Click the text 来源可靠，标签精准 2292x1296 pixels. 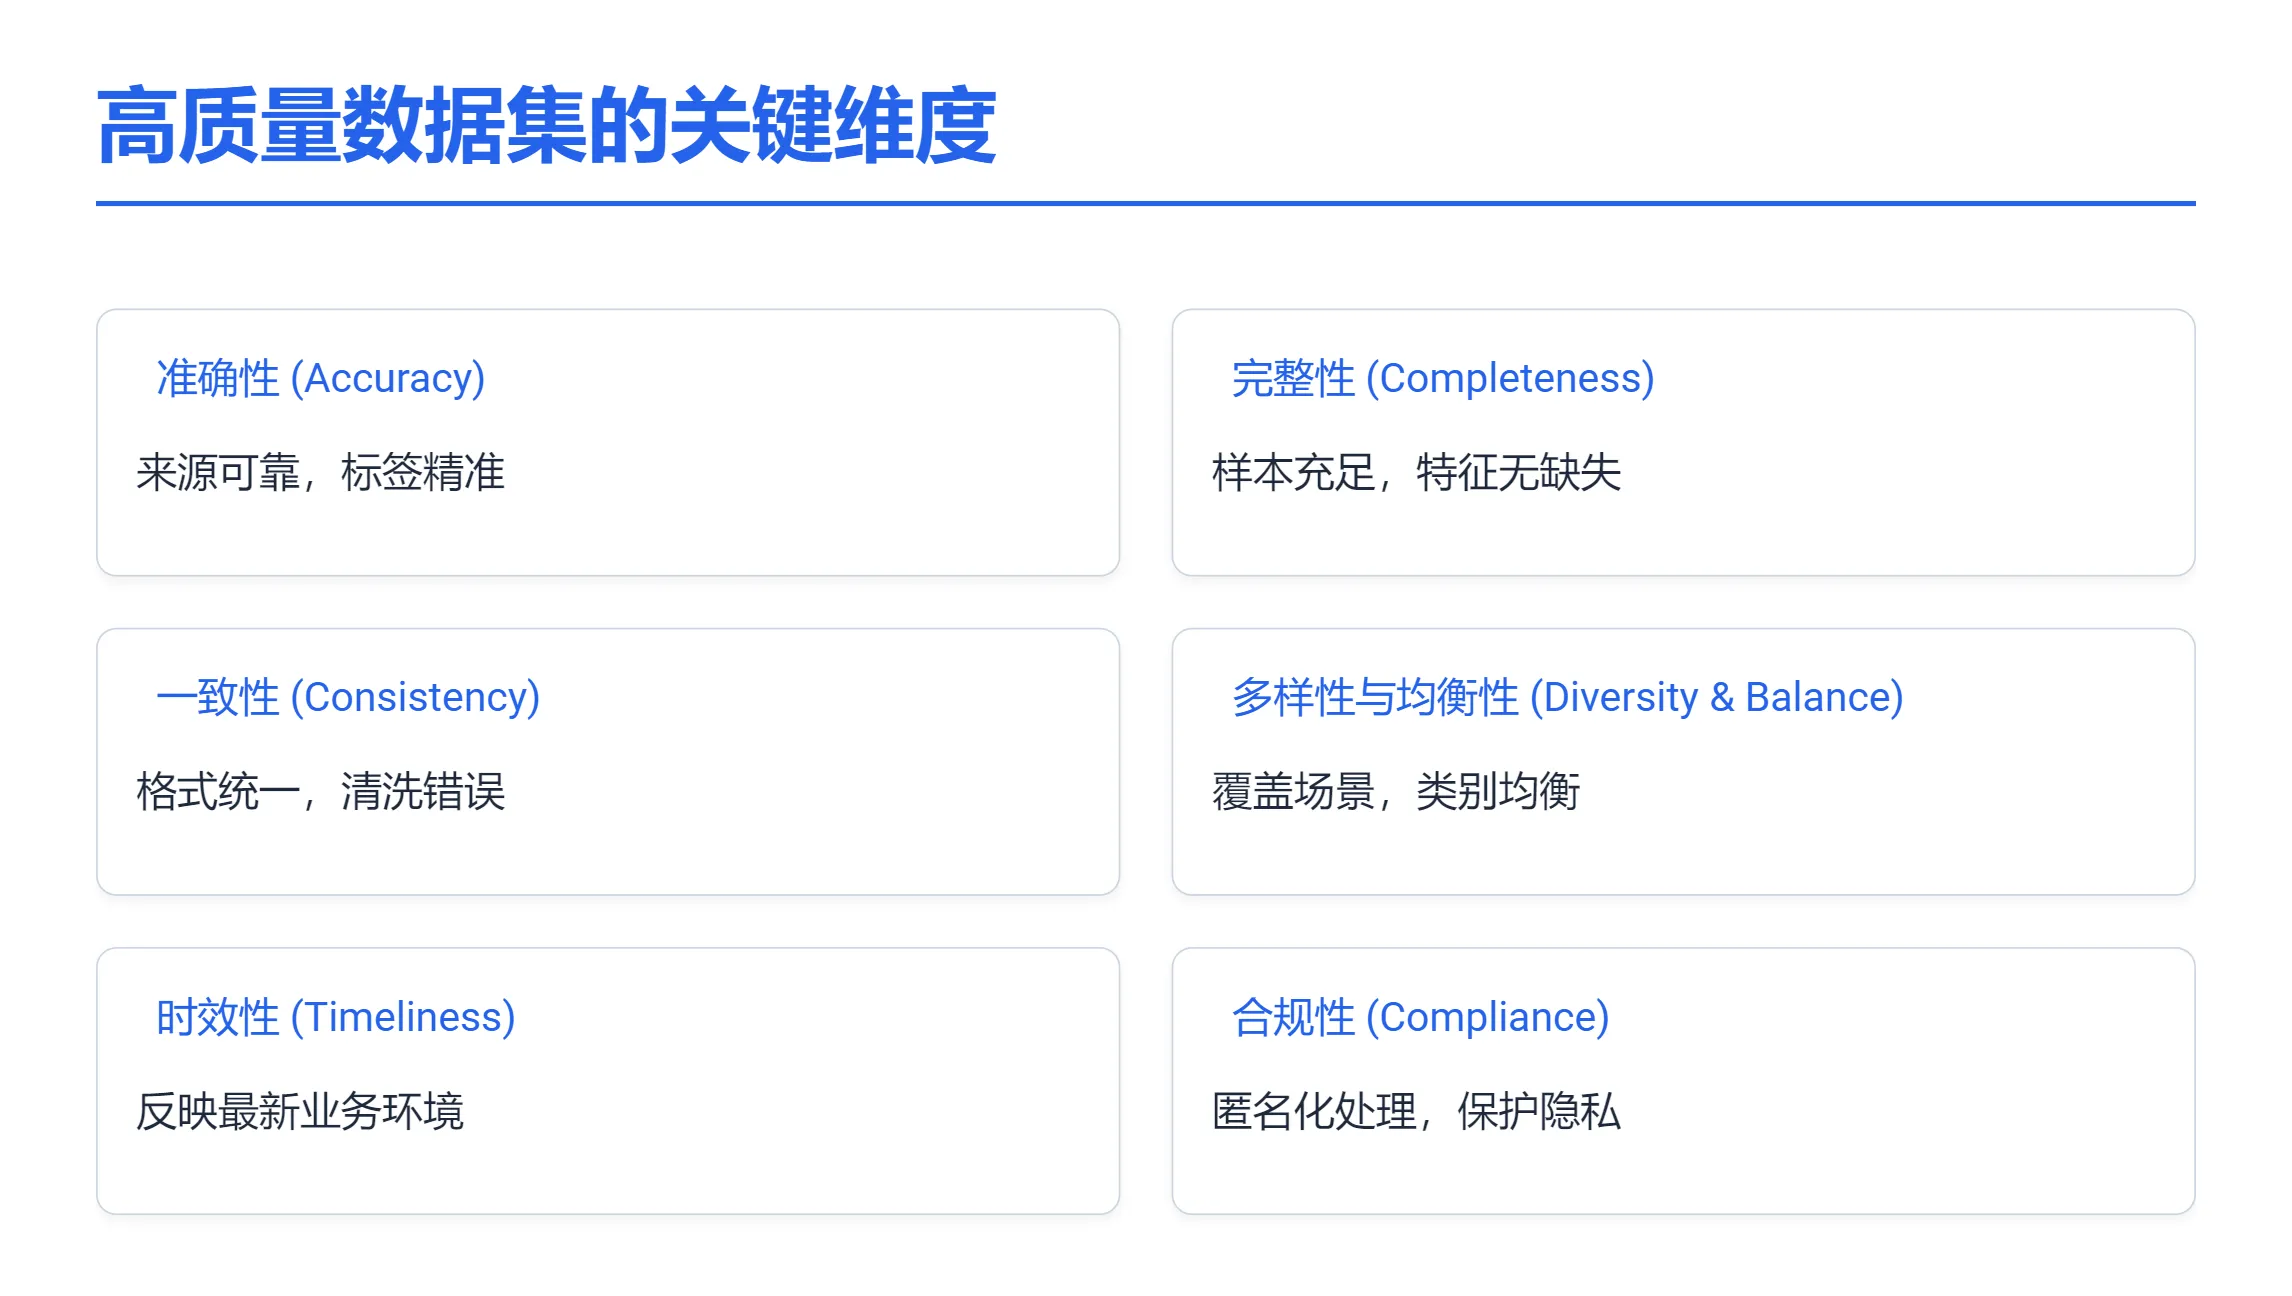321,472
